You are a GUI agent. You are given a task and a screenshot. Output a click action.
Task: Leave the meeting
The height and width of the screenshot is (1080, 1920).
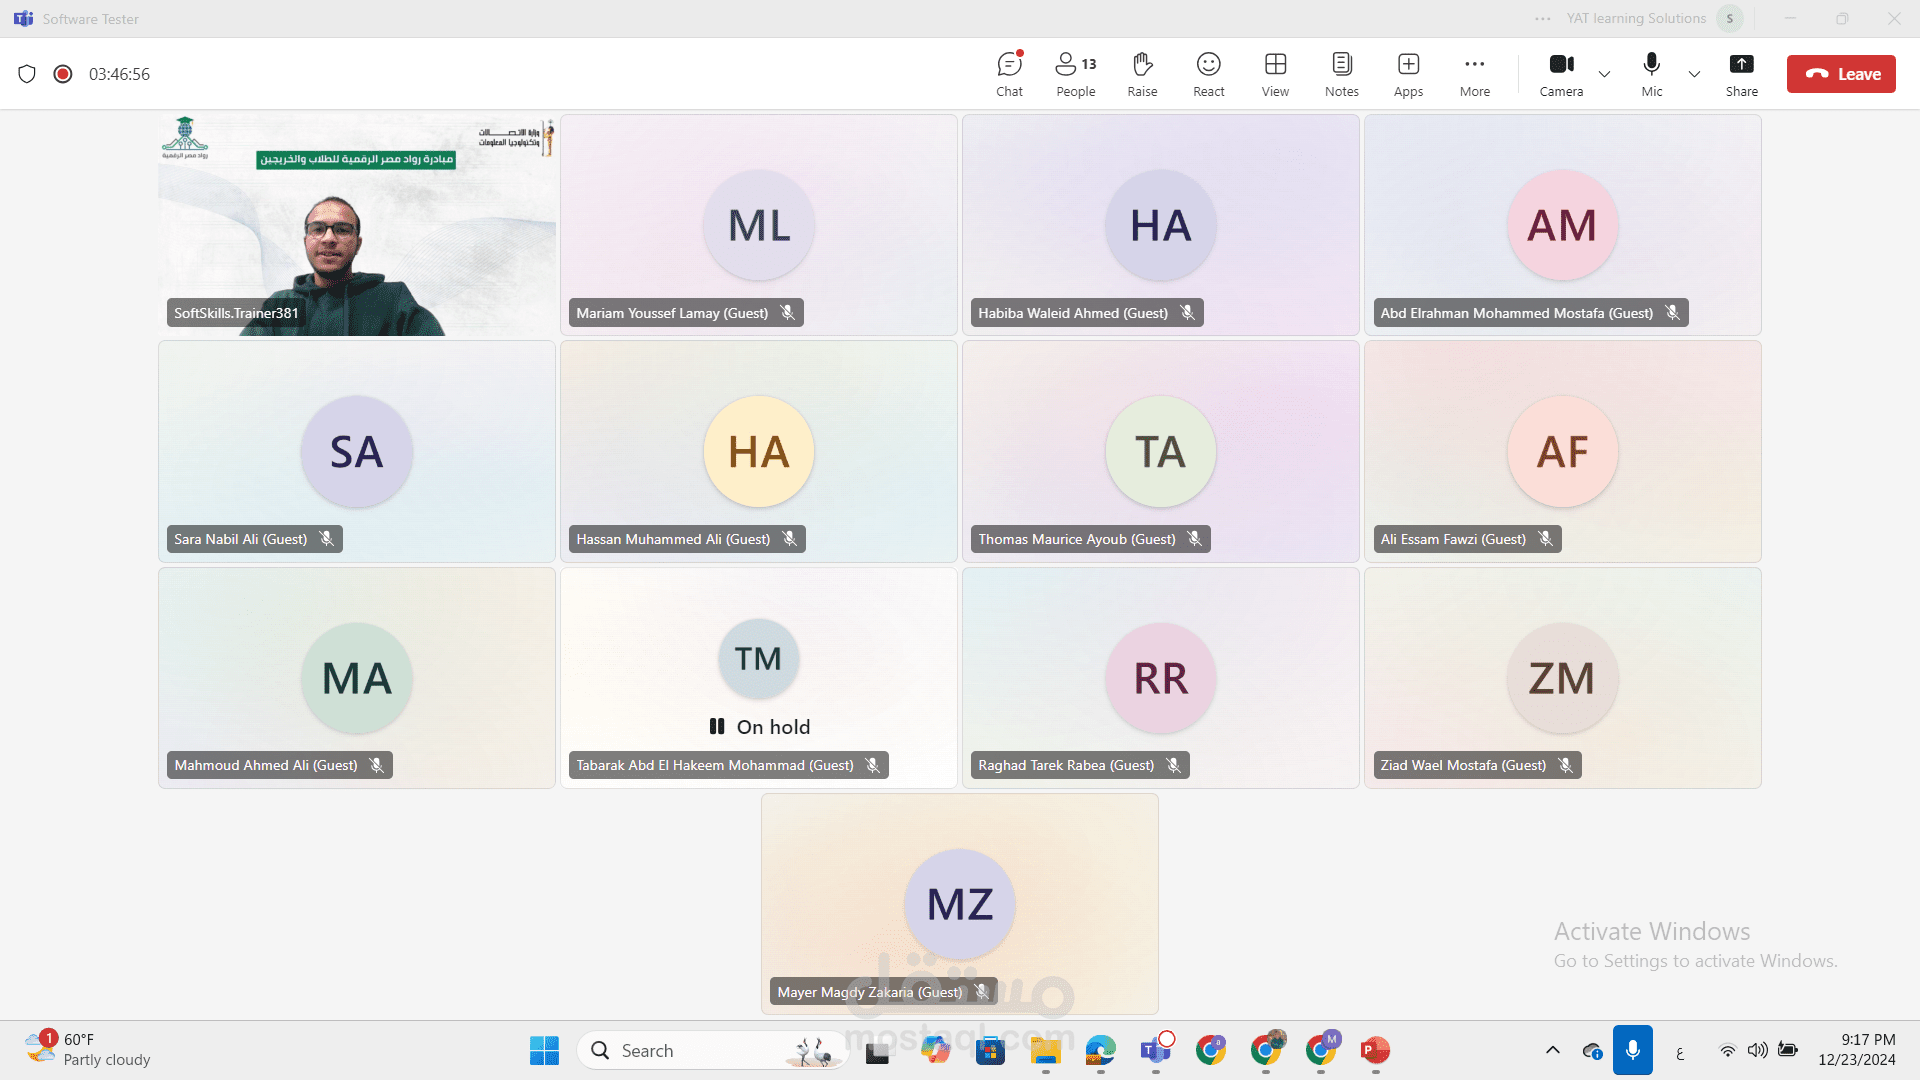1841,74
